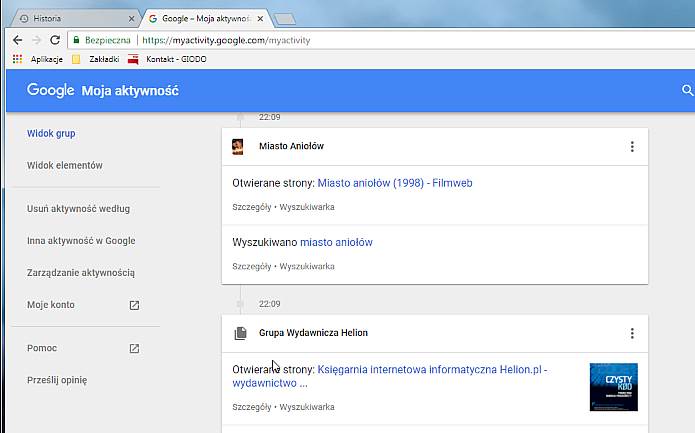
Task: Select Widok grup in the sidebar
Action: 51,133
